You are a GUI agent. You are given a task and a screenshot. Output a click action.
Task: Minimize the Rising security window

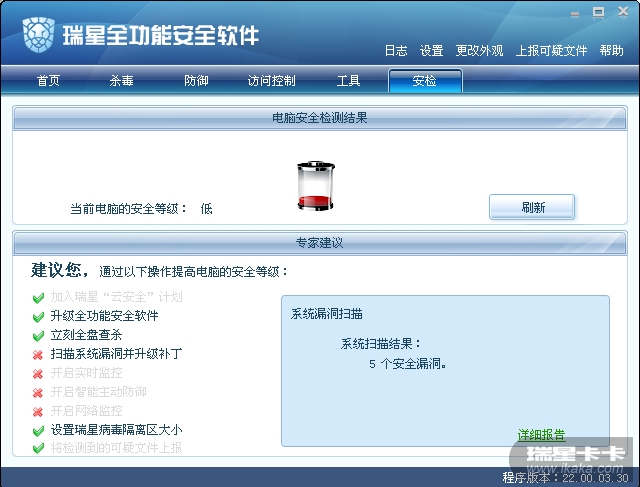575,14
